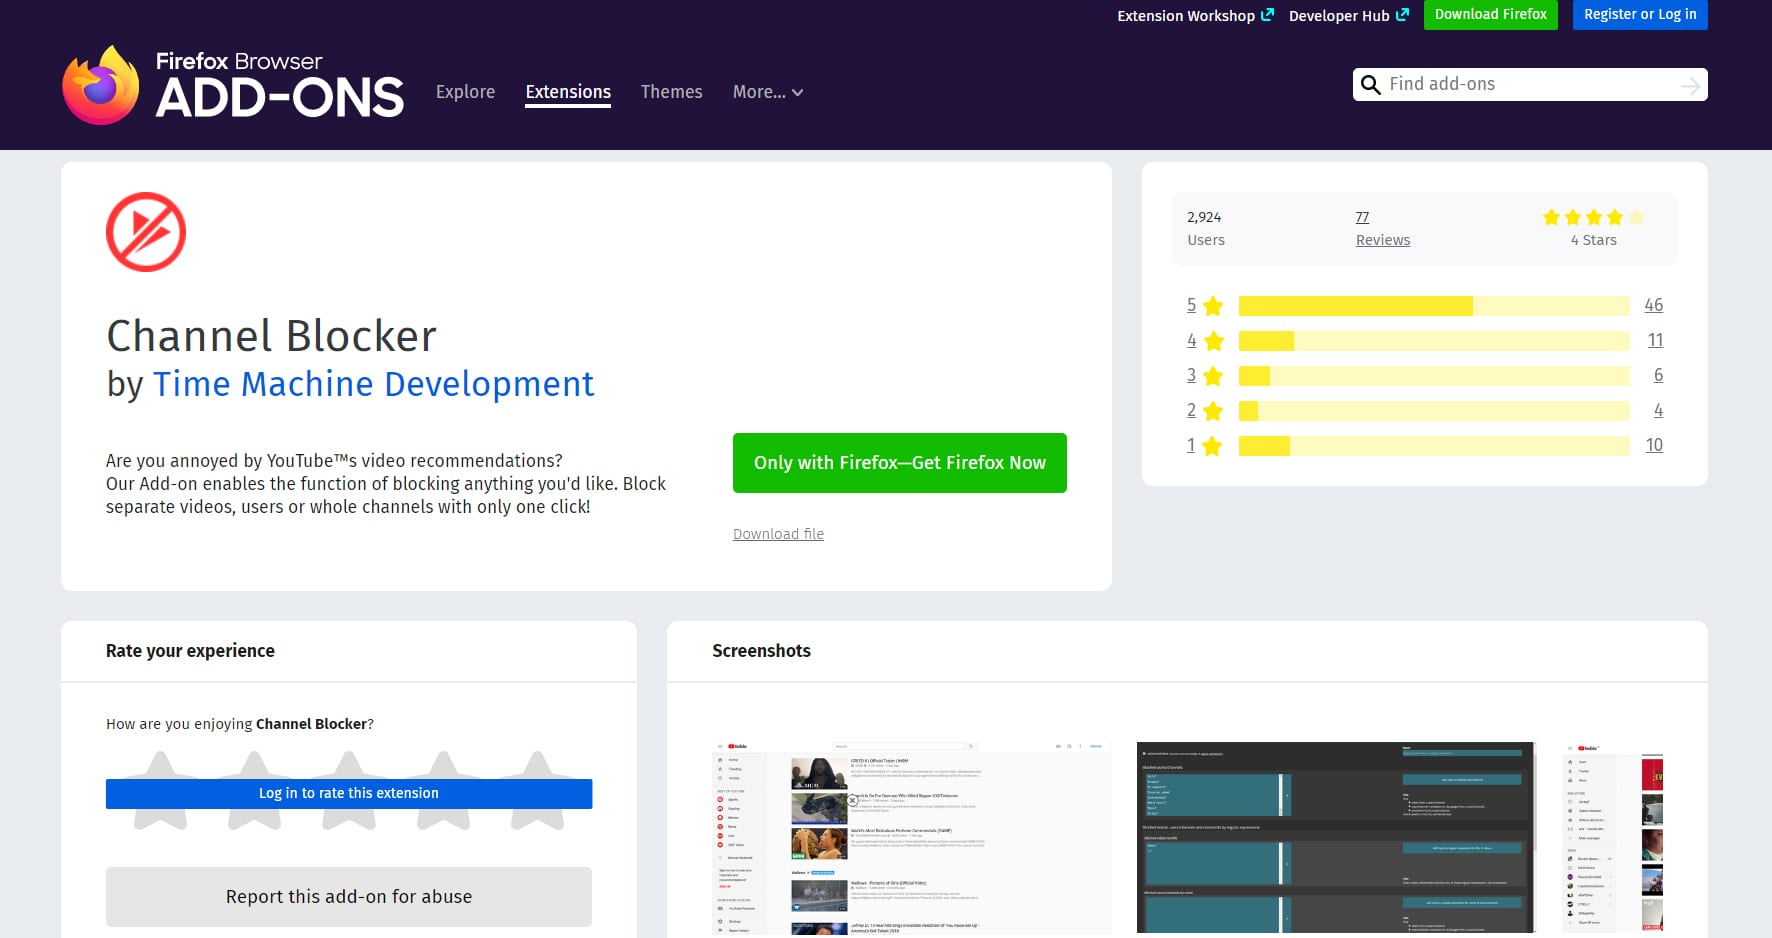1772x938 pixels.
Task: Click the star next to rating 1
Action: (x=1213, y=446)
